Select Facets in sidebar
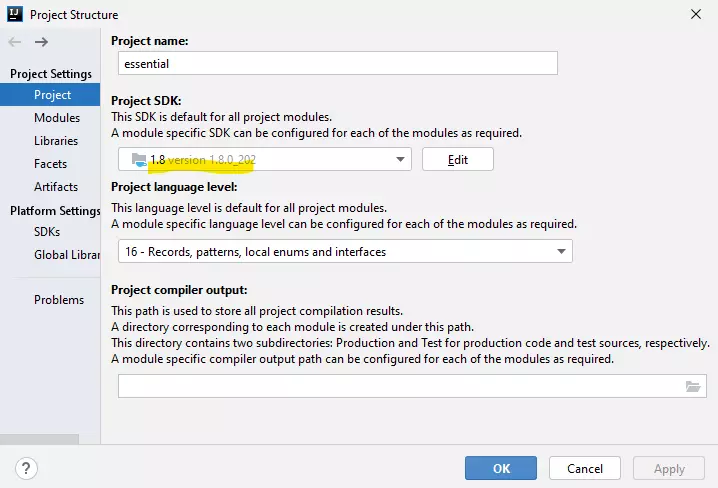 click(x=50, y=164)
